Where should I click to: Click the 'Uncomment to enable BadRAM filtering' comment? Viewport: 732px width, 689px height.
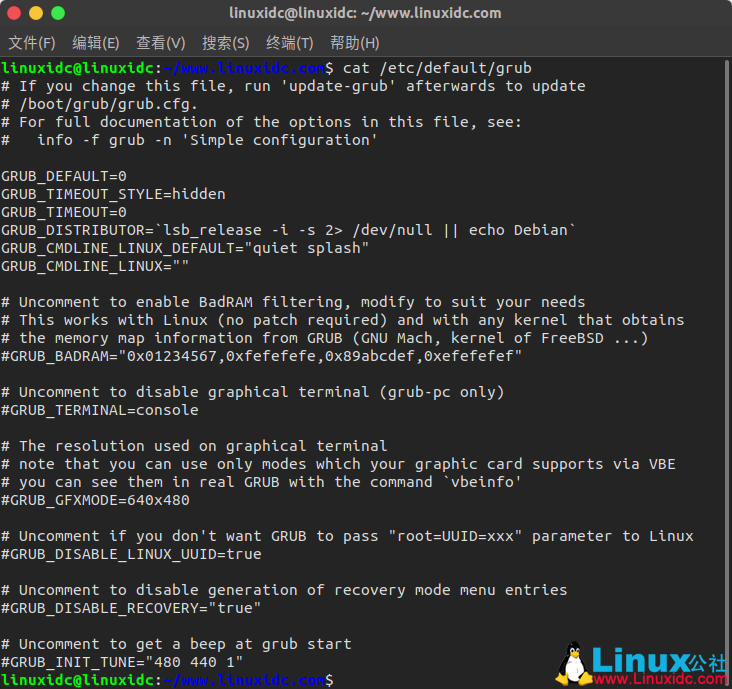pos(293,302)
